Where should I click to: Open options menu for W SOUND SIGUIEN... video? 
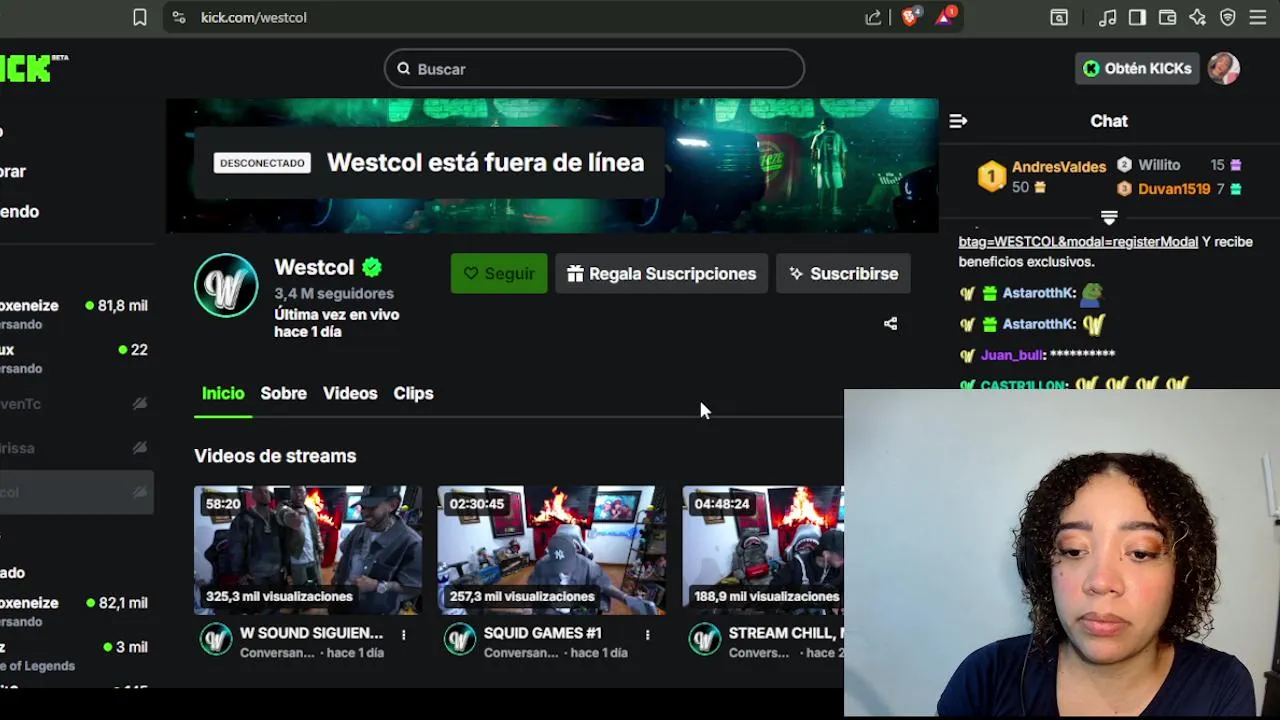[x=404, y=634]
